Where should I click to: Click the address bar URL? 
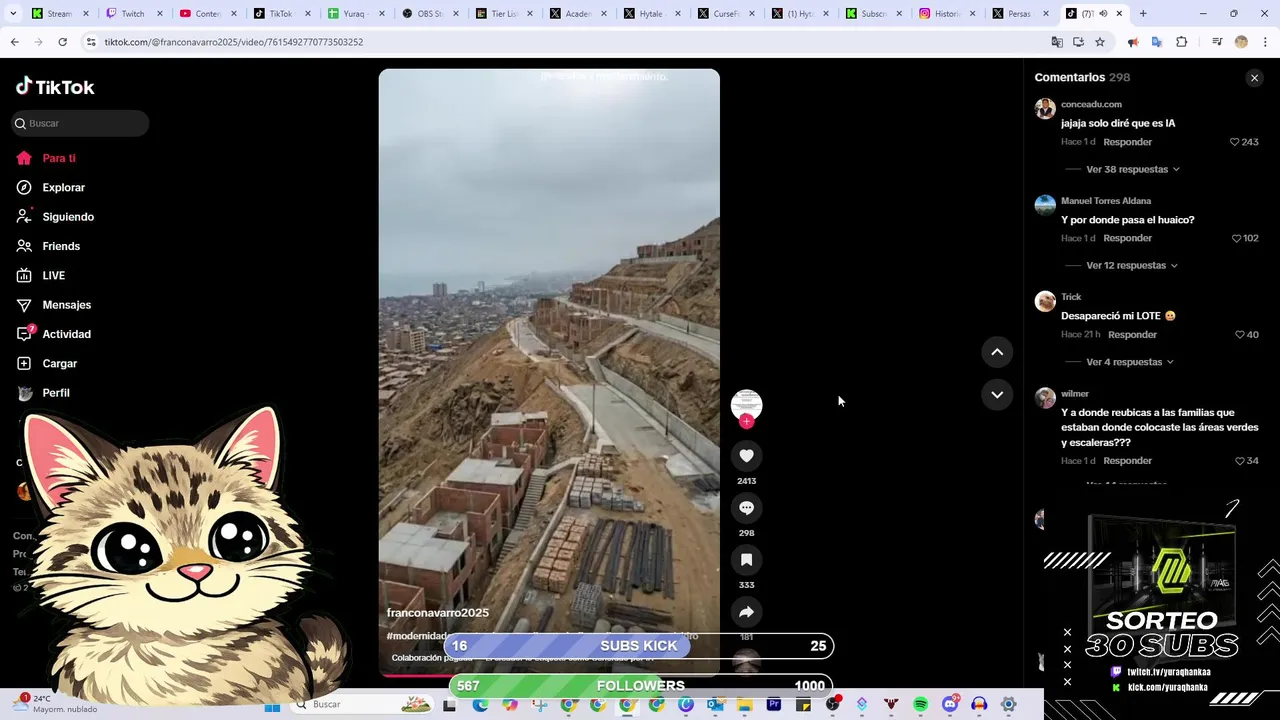[x=234, y=42]
